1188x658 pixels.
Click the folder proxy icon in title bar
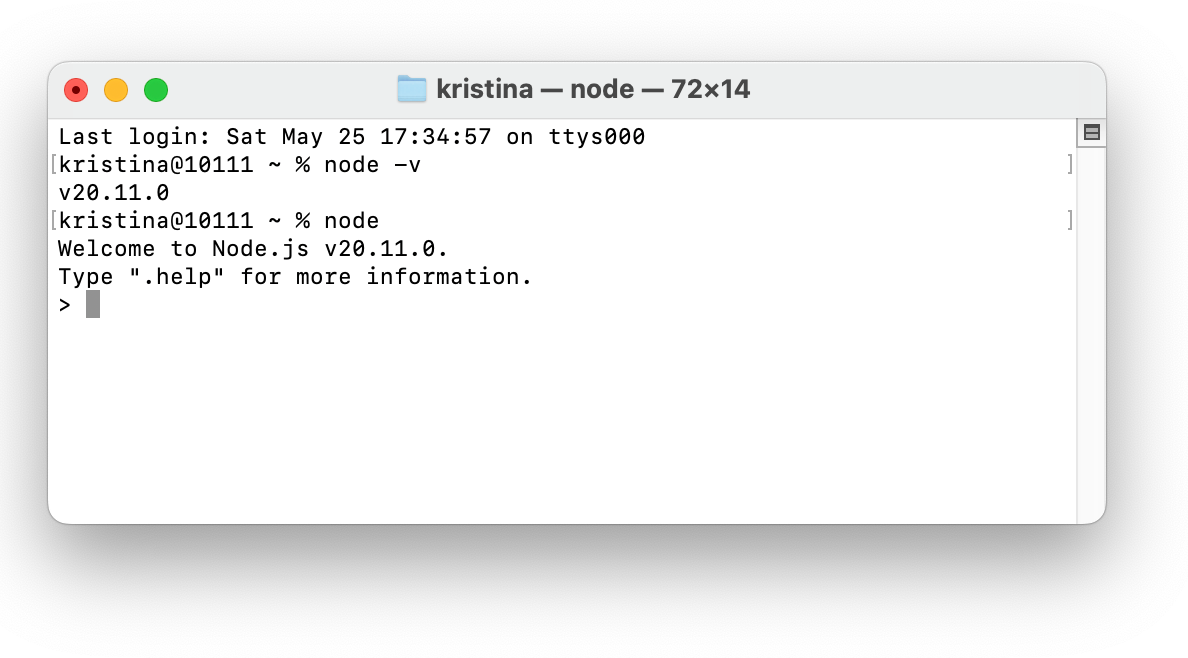pos(412,90)
